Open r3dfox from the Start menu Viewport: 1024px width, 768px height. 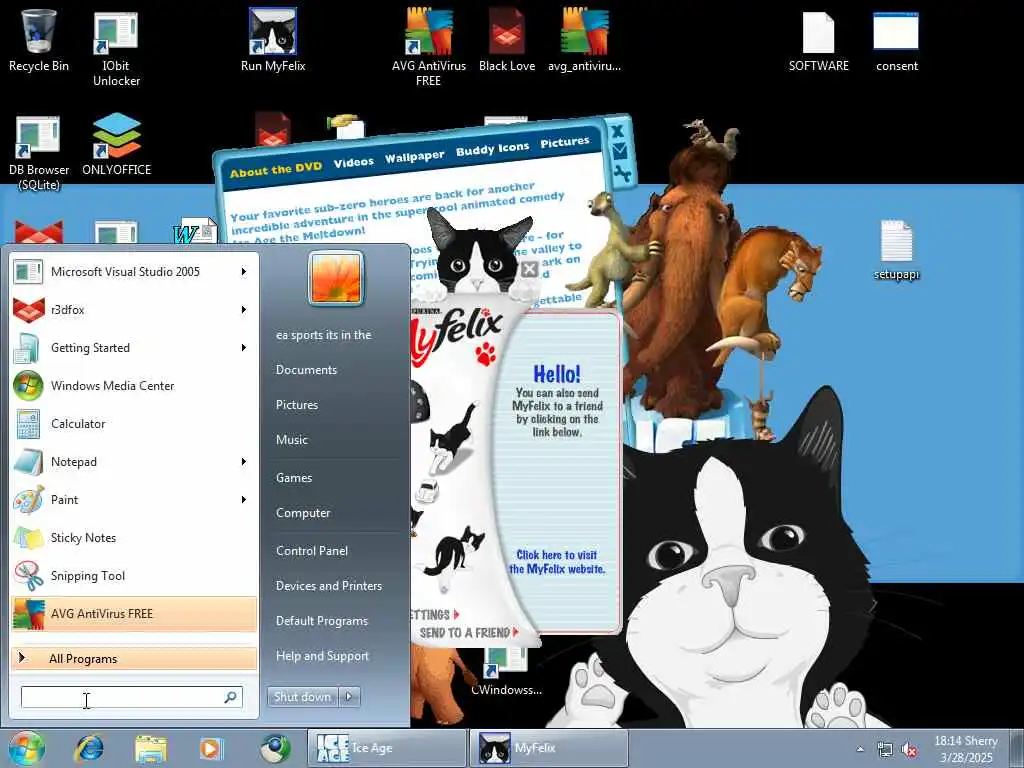pyautogui.click(x=134, y=310)
